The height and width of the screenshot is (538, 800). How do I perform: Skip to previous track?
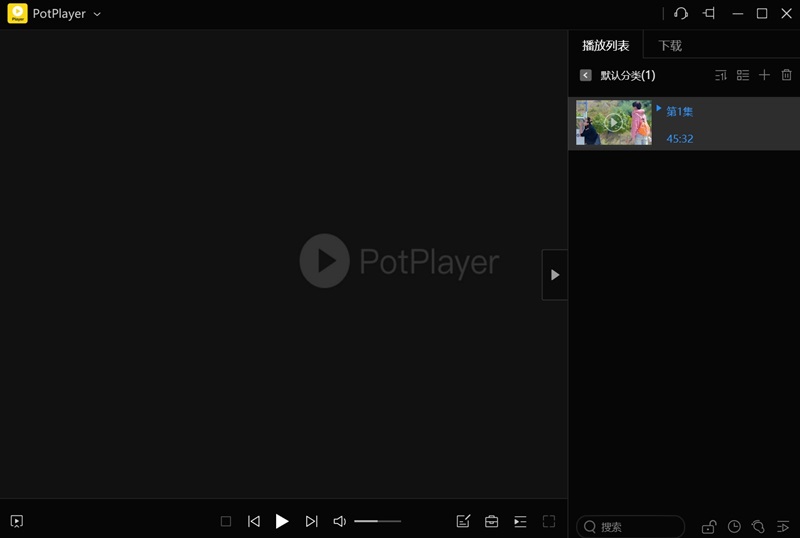pyautogui.click(x=254, y=521)
